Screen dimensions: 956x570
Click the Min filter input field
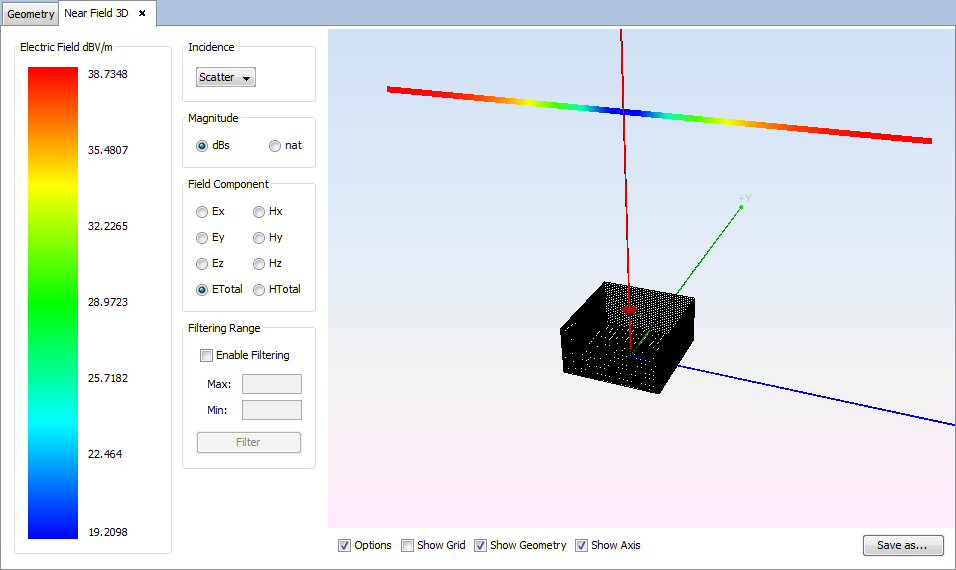(x=271, y=410)
